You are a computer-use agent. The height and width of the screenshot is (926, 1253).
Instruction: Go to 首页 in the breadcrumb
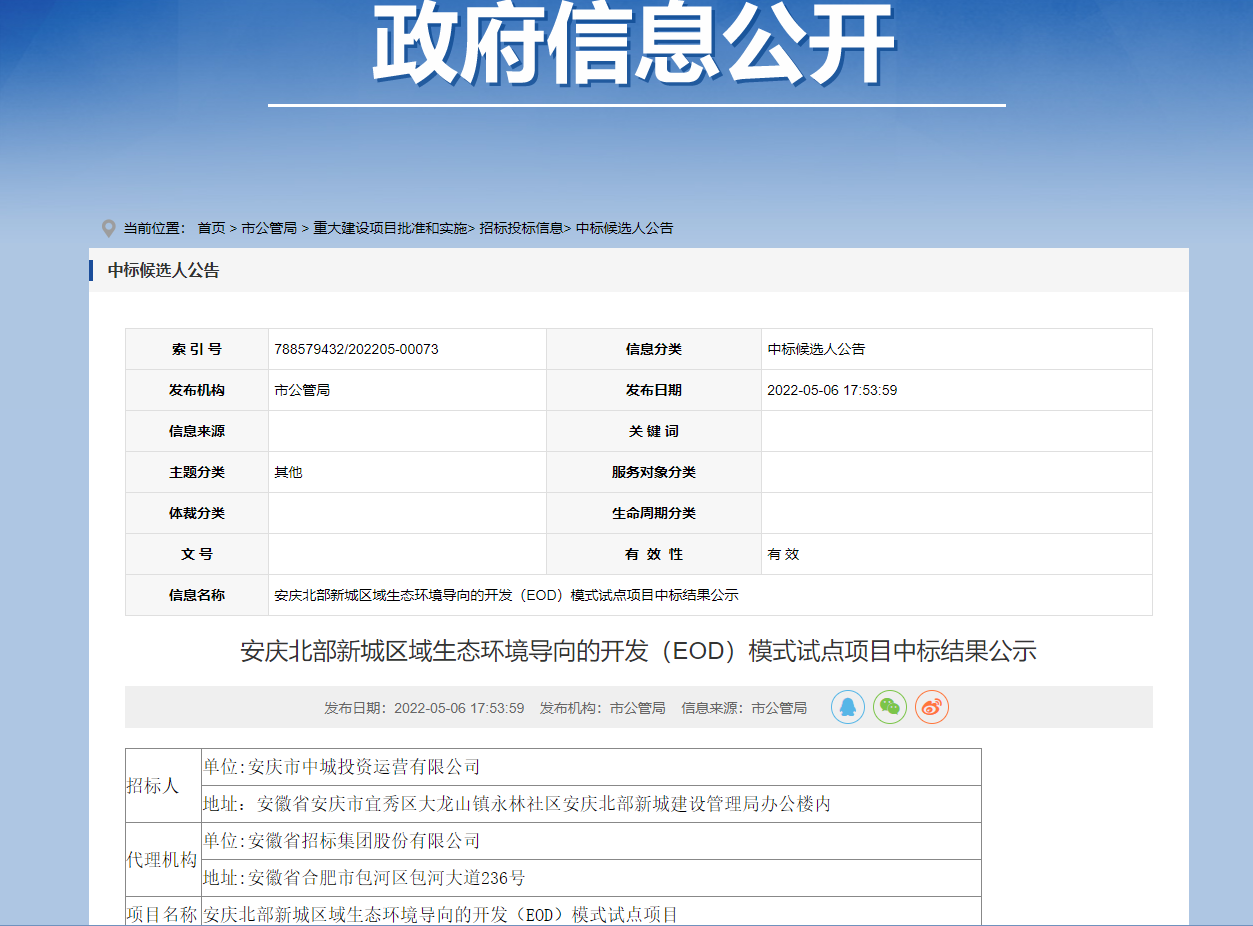pyautogui.click(x=211, y=228)
